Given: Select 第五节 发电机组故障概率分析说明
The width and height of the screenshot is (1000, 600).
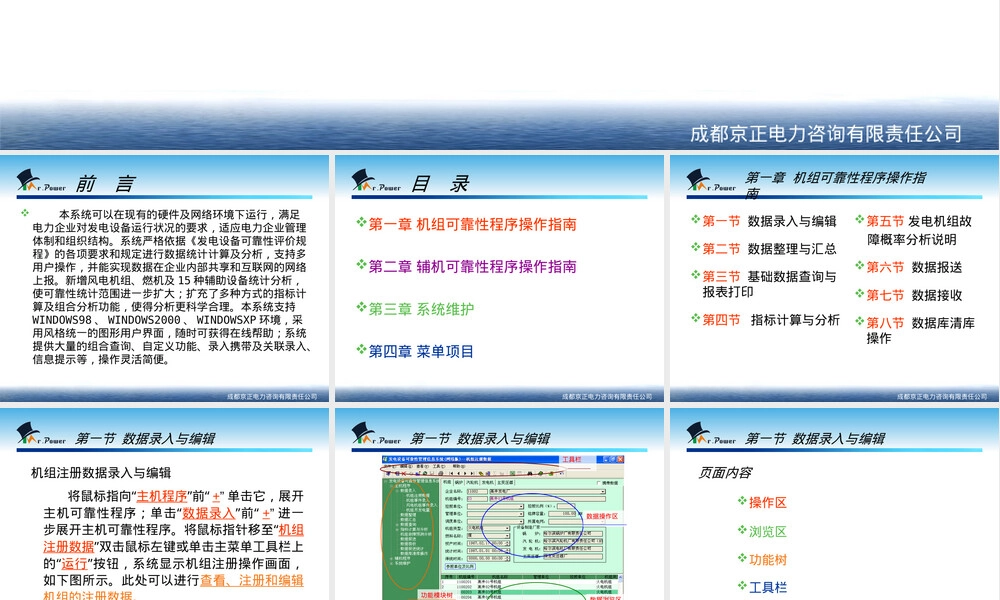Looking at the screenshot, I should pos(919,230).
